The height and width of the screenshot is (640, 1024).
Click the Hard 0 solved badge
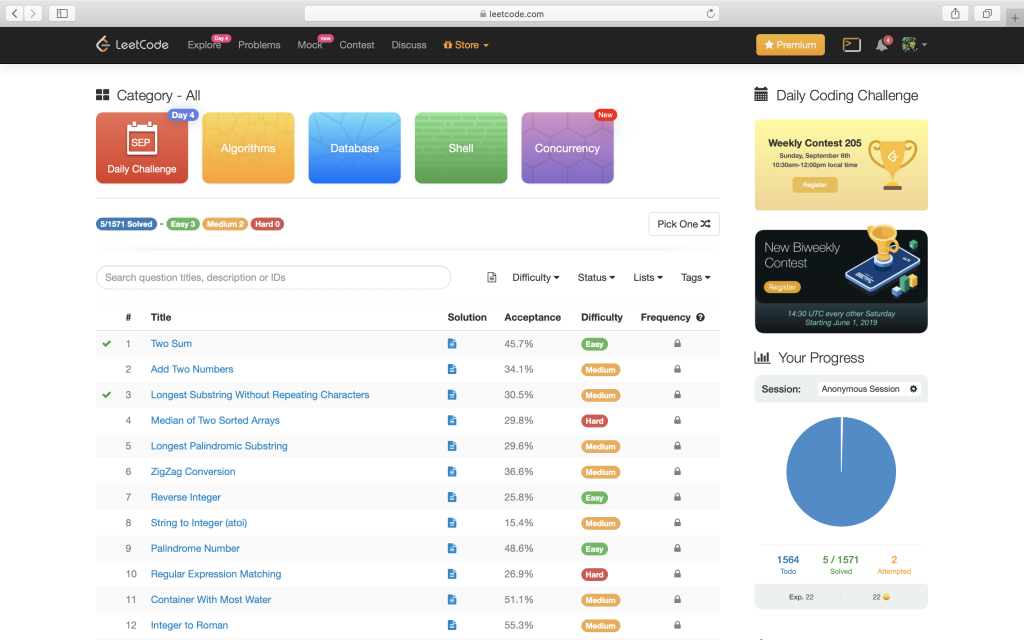[x=267, y=224]
